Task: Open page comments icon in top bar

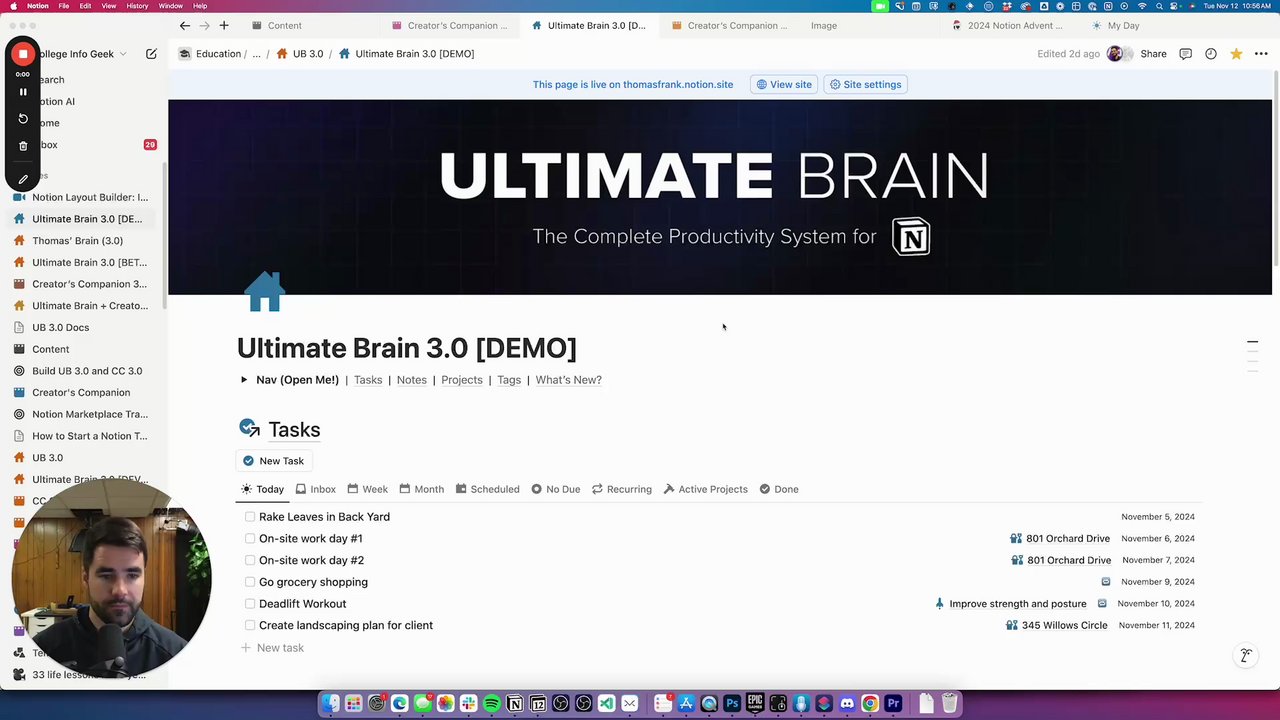Action: (1185, 54)
